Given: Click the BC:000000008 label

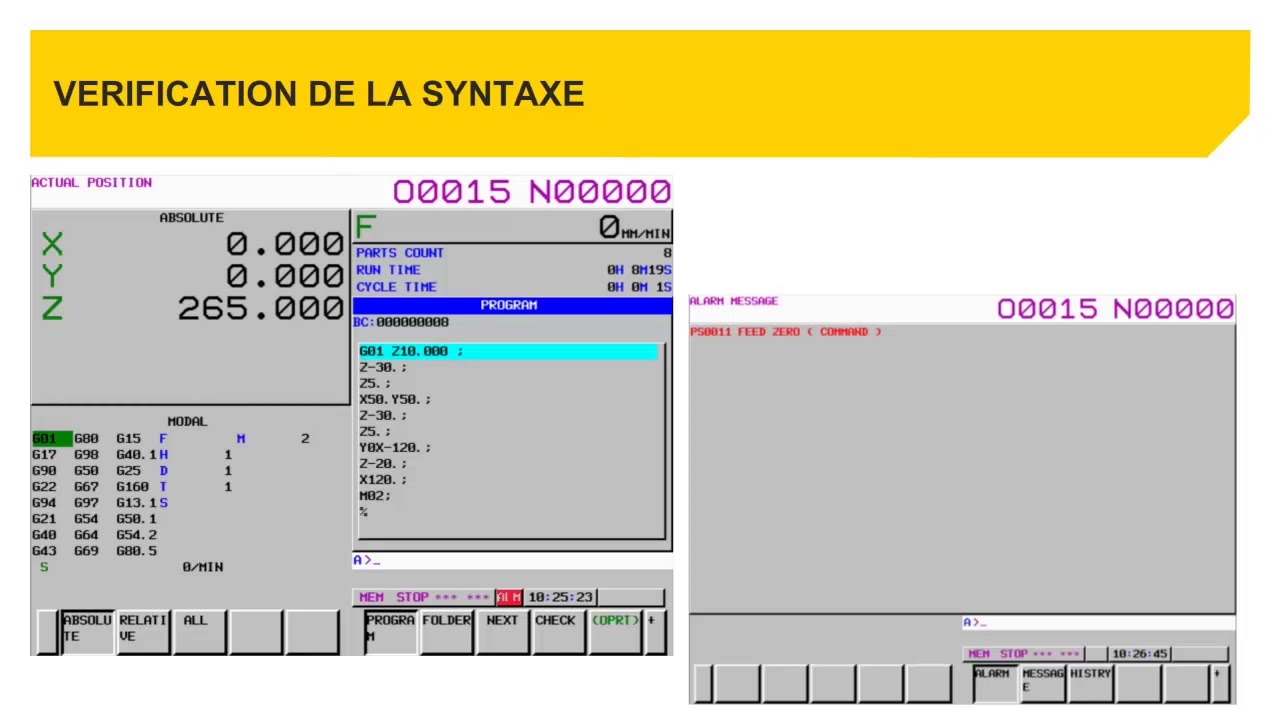Looking at the screenshot, I should coord(401,322).
